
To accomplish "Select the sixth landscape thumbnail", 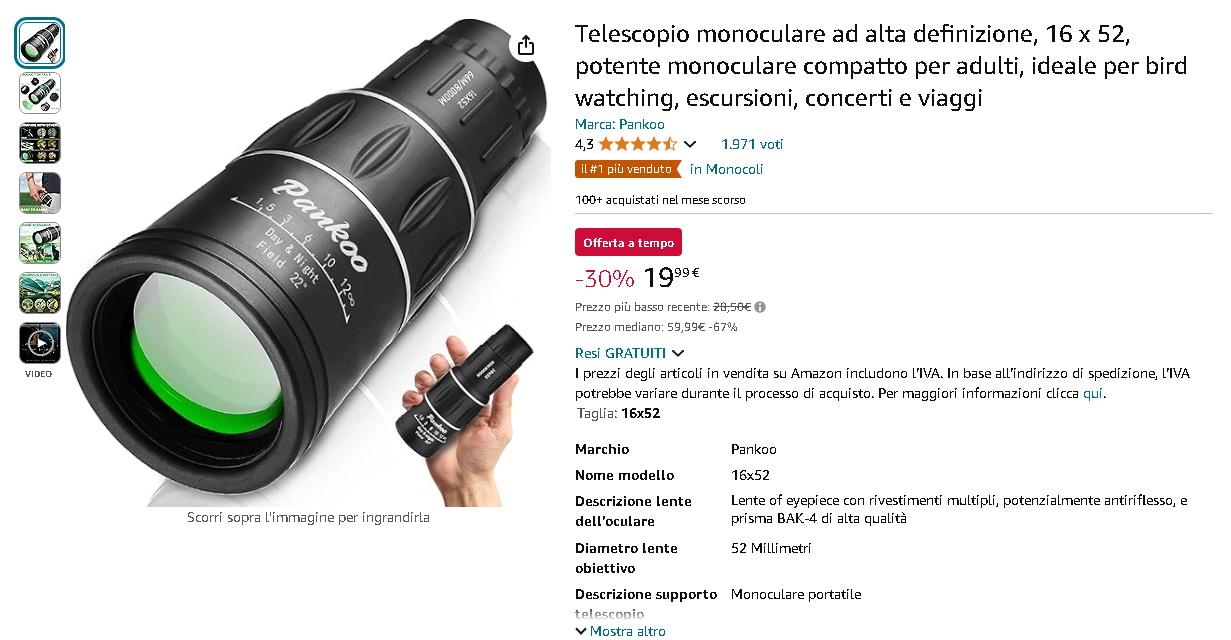I will click(x=40, y=293).
